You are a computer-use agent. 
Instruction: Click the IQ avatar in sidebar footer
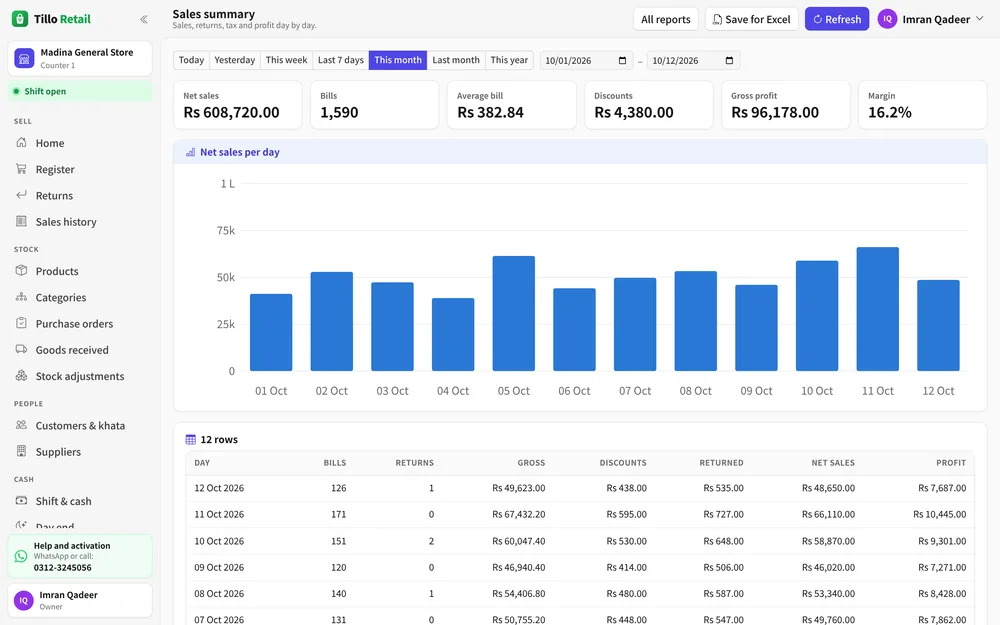tap(24, 600)
